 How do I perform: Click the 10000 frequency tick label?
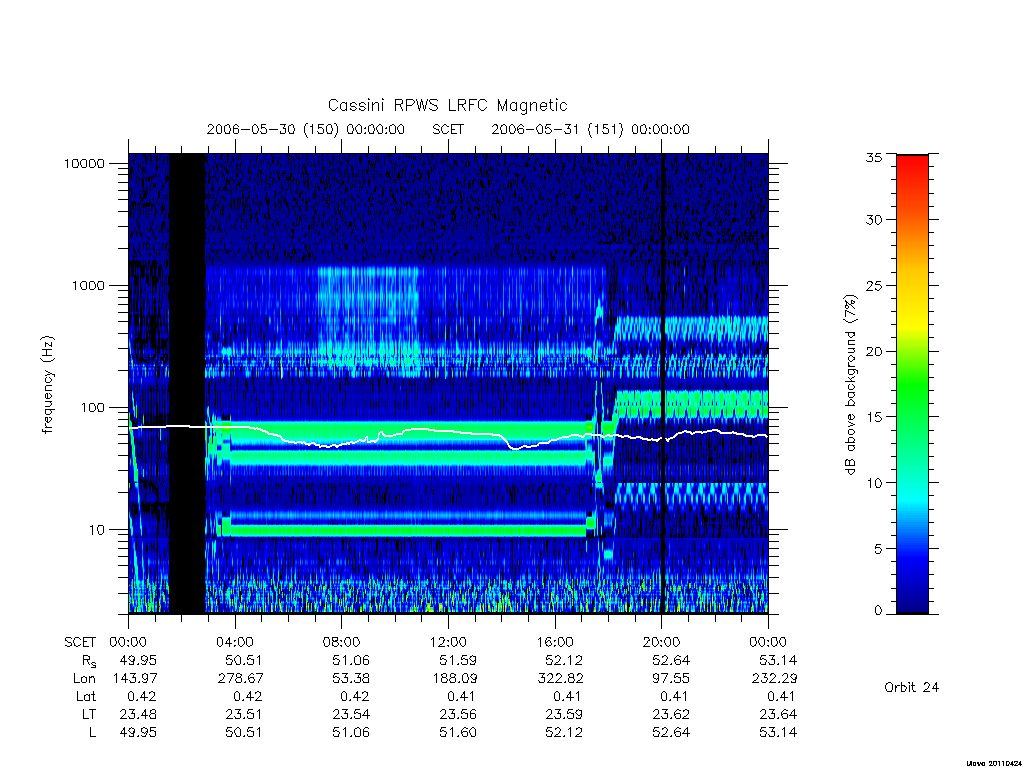[x=84, y=163]
